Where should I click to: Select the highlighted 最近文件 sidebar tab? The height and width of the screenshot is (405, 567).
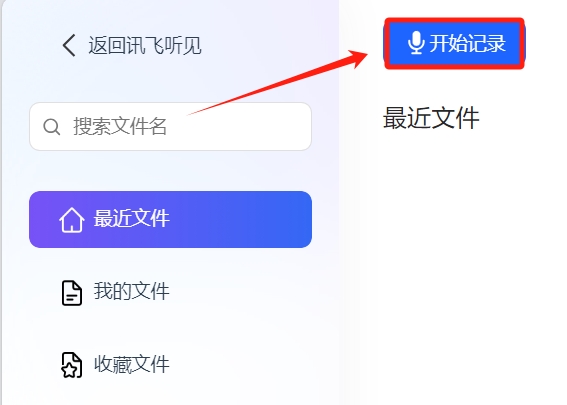[170, 219]
